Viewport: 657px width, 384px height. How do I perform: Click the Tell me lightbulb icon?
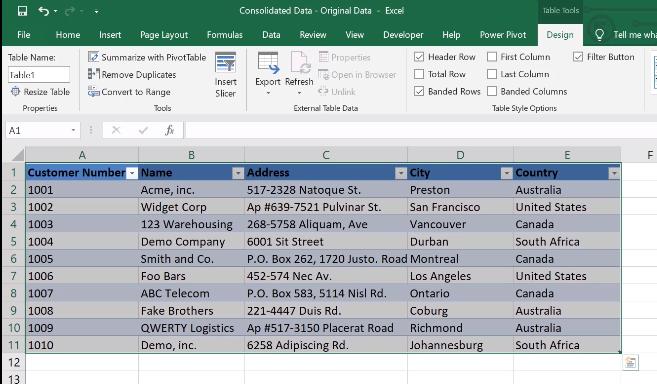click(x=599, y=34)
